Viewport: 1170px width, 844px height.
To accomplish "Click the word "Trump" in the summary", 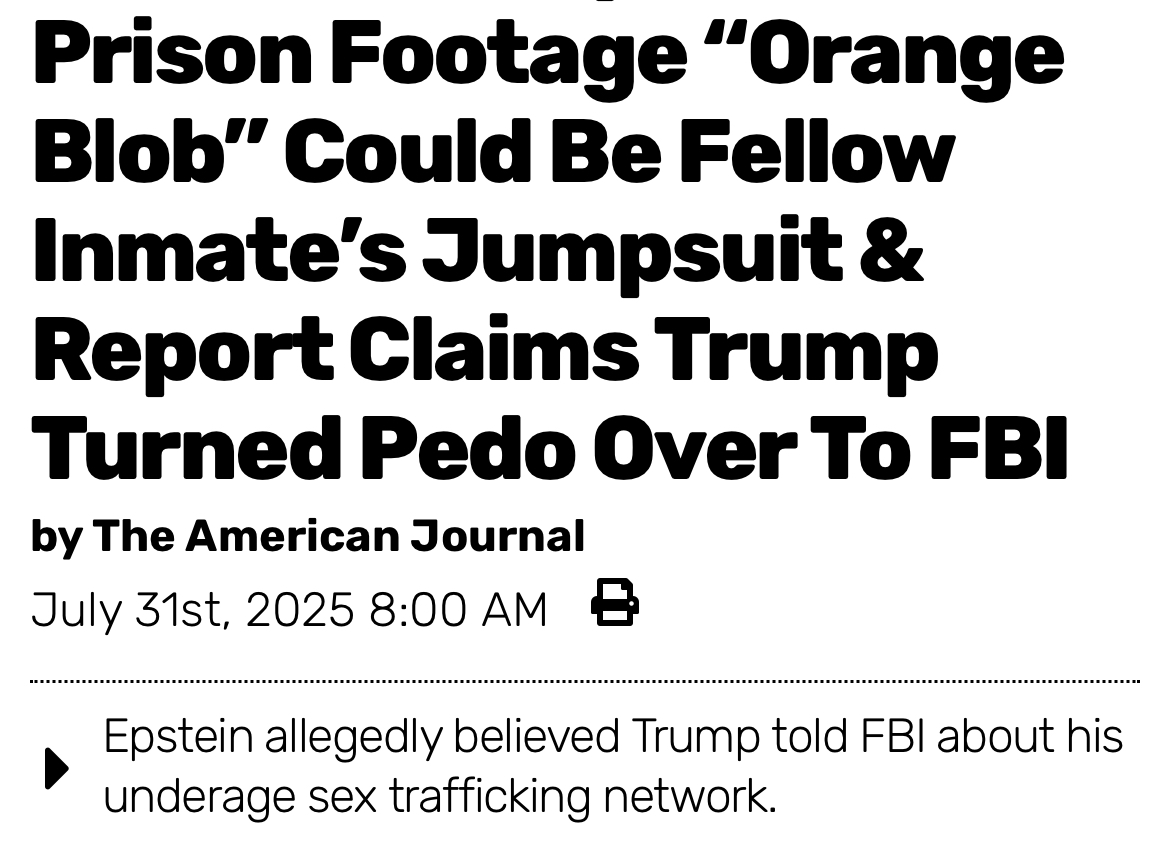I will [695, 737].
